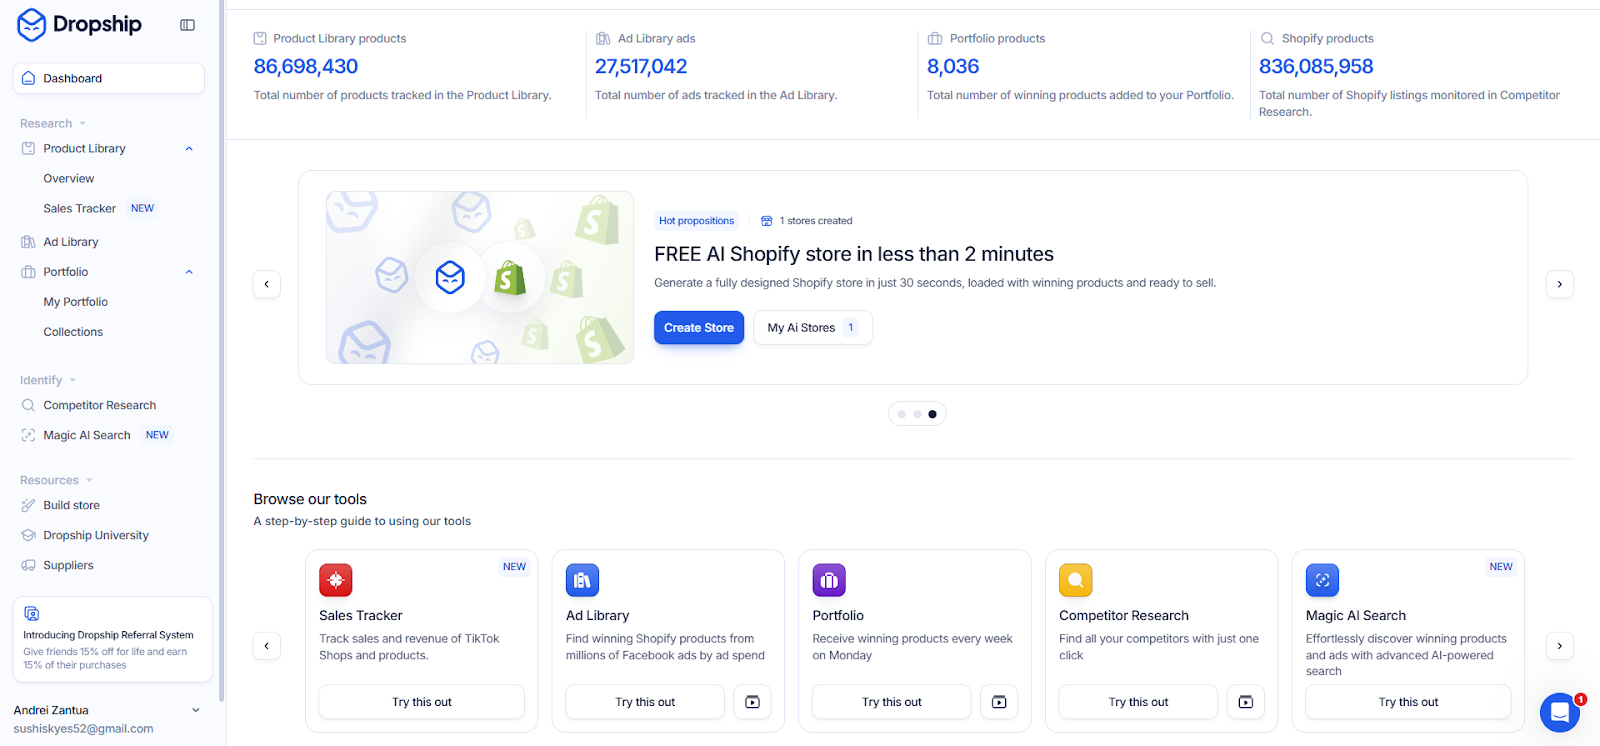
Task: Select the first carousel dot
Action: (x=902, y=414)
